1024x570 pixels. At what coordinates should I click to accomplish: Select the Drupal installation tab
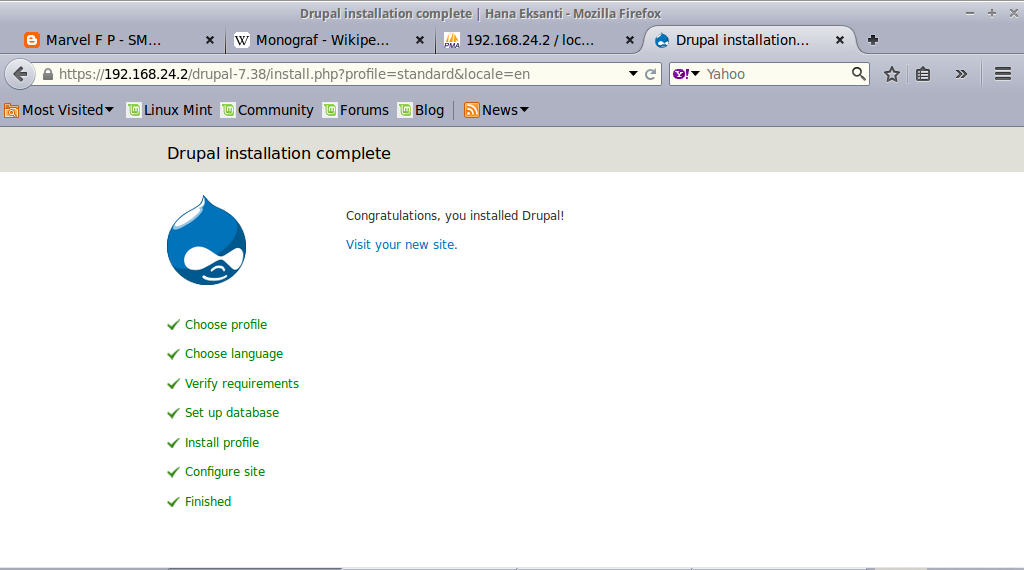(742, 40)
